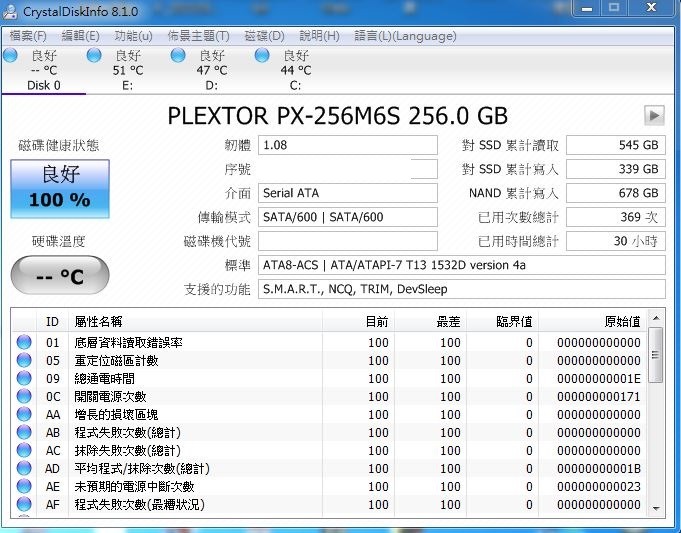
Task: Select the C: drive tab at 44 °C
Action: point(295,70)
